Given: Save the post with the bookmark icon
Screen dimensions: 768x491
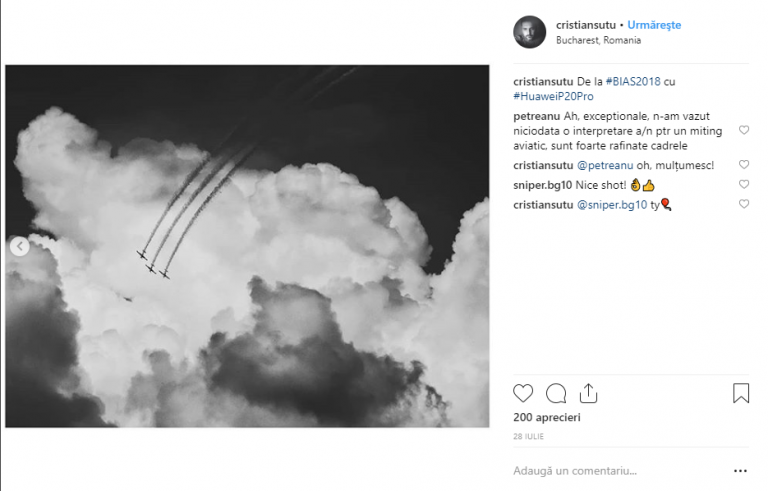Looking at the screenshot, I should [741, 393].
